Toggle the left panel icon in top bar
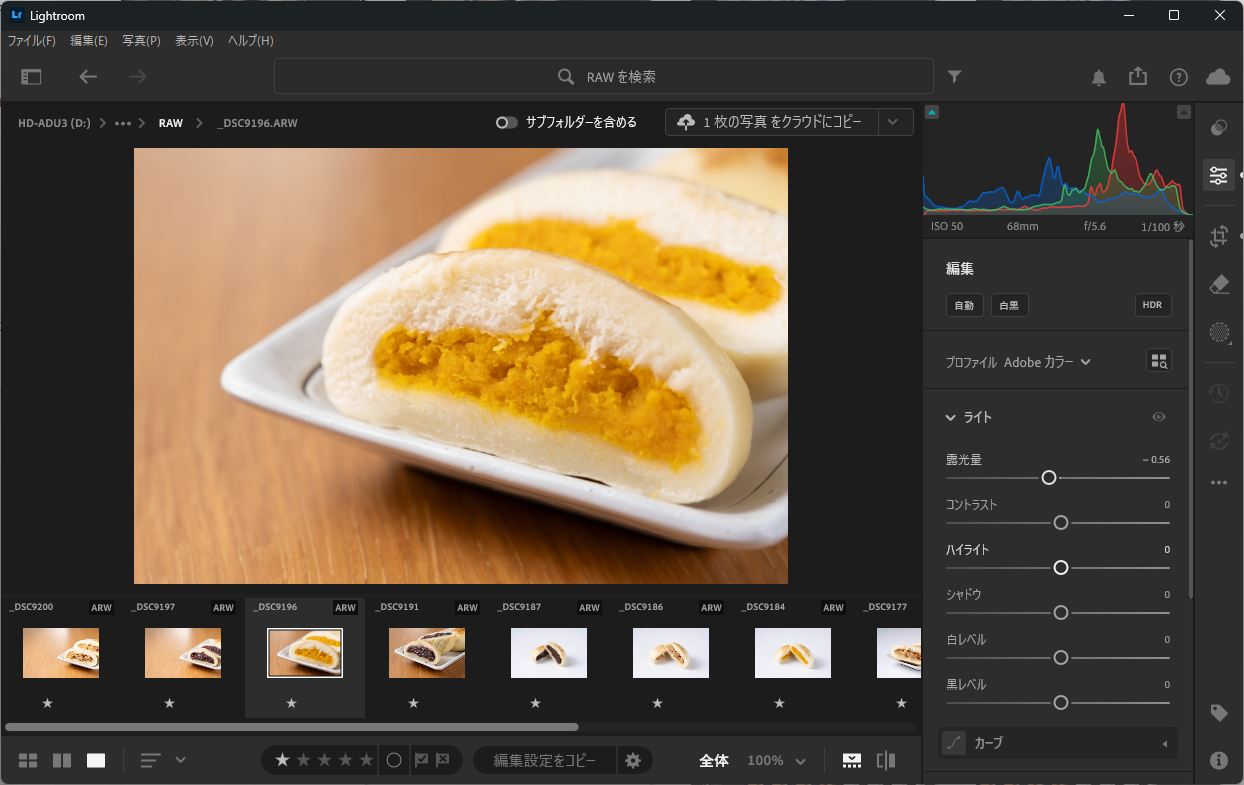Viewport: 1244px width, 785px height. tap(31, 77)
